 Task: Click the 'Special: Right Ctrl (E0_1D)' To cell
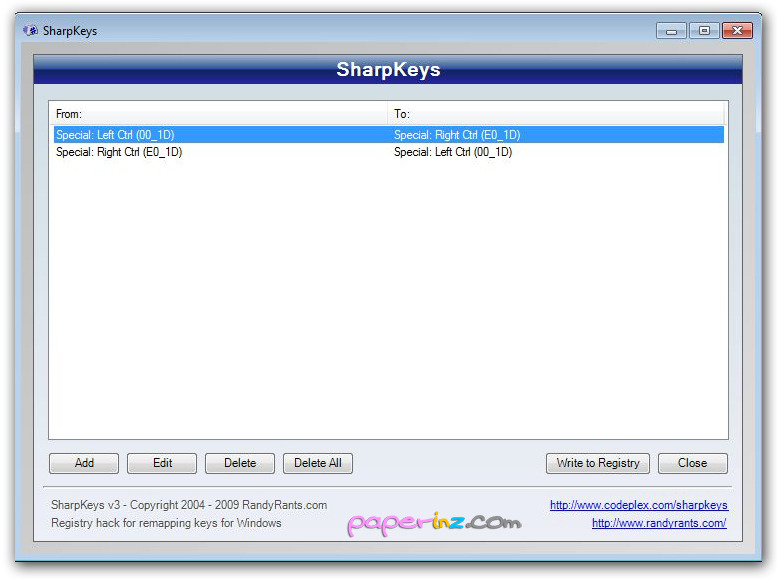pos(457,135)
